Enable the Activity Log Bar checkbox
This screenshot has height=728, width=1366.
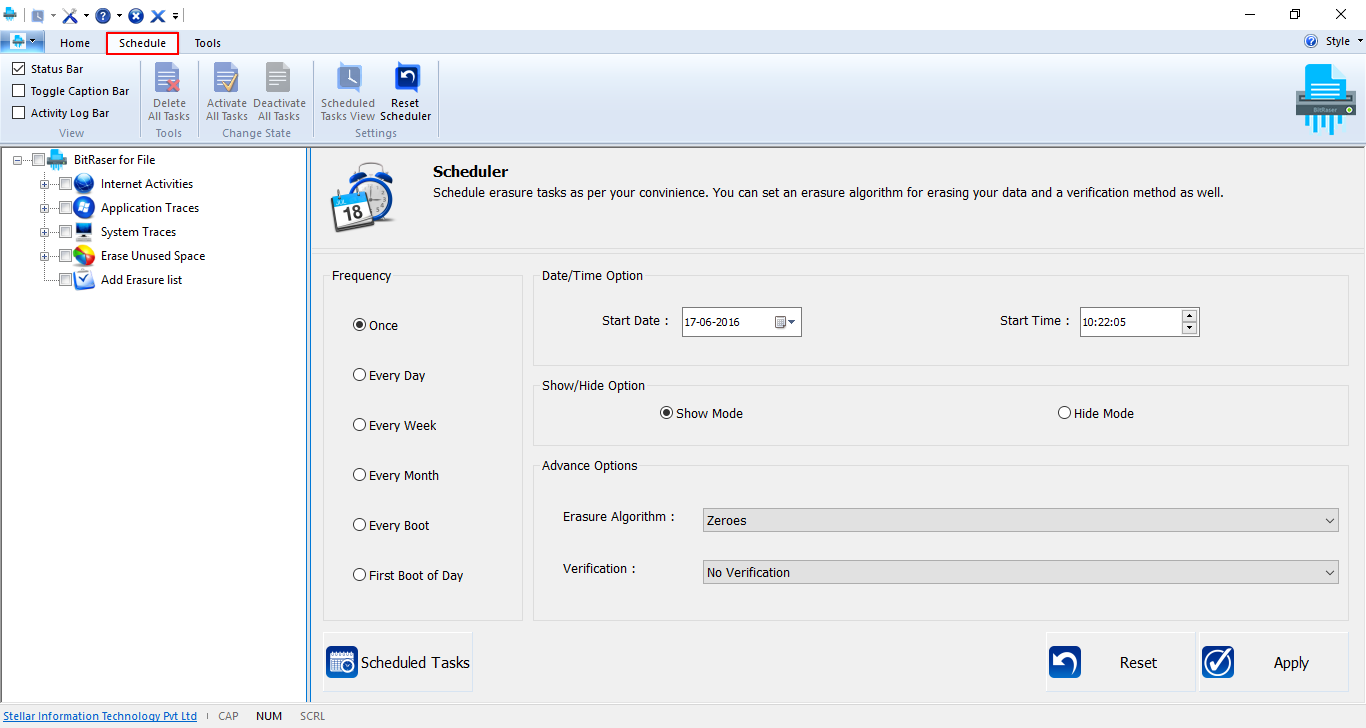pos(18,113)
